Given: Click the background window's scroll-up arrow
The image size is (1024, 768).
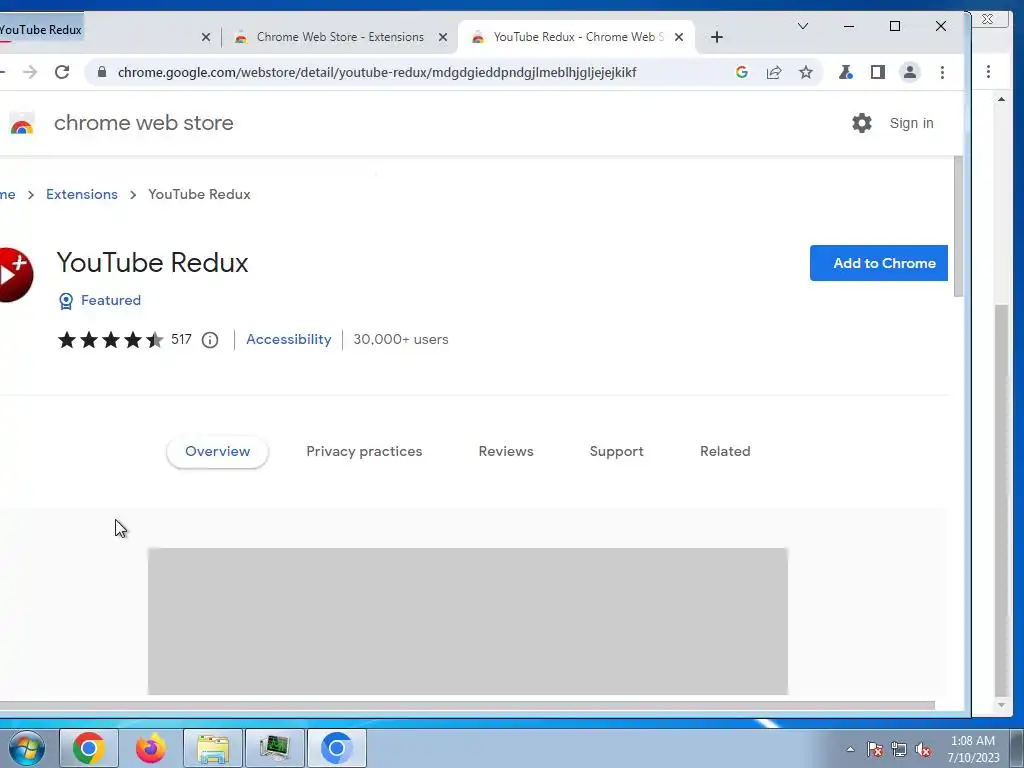Looking at the screenshot, I should [x=1002, y=99].
